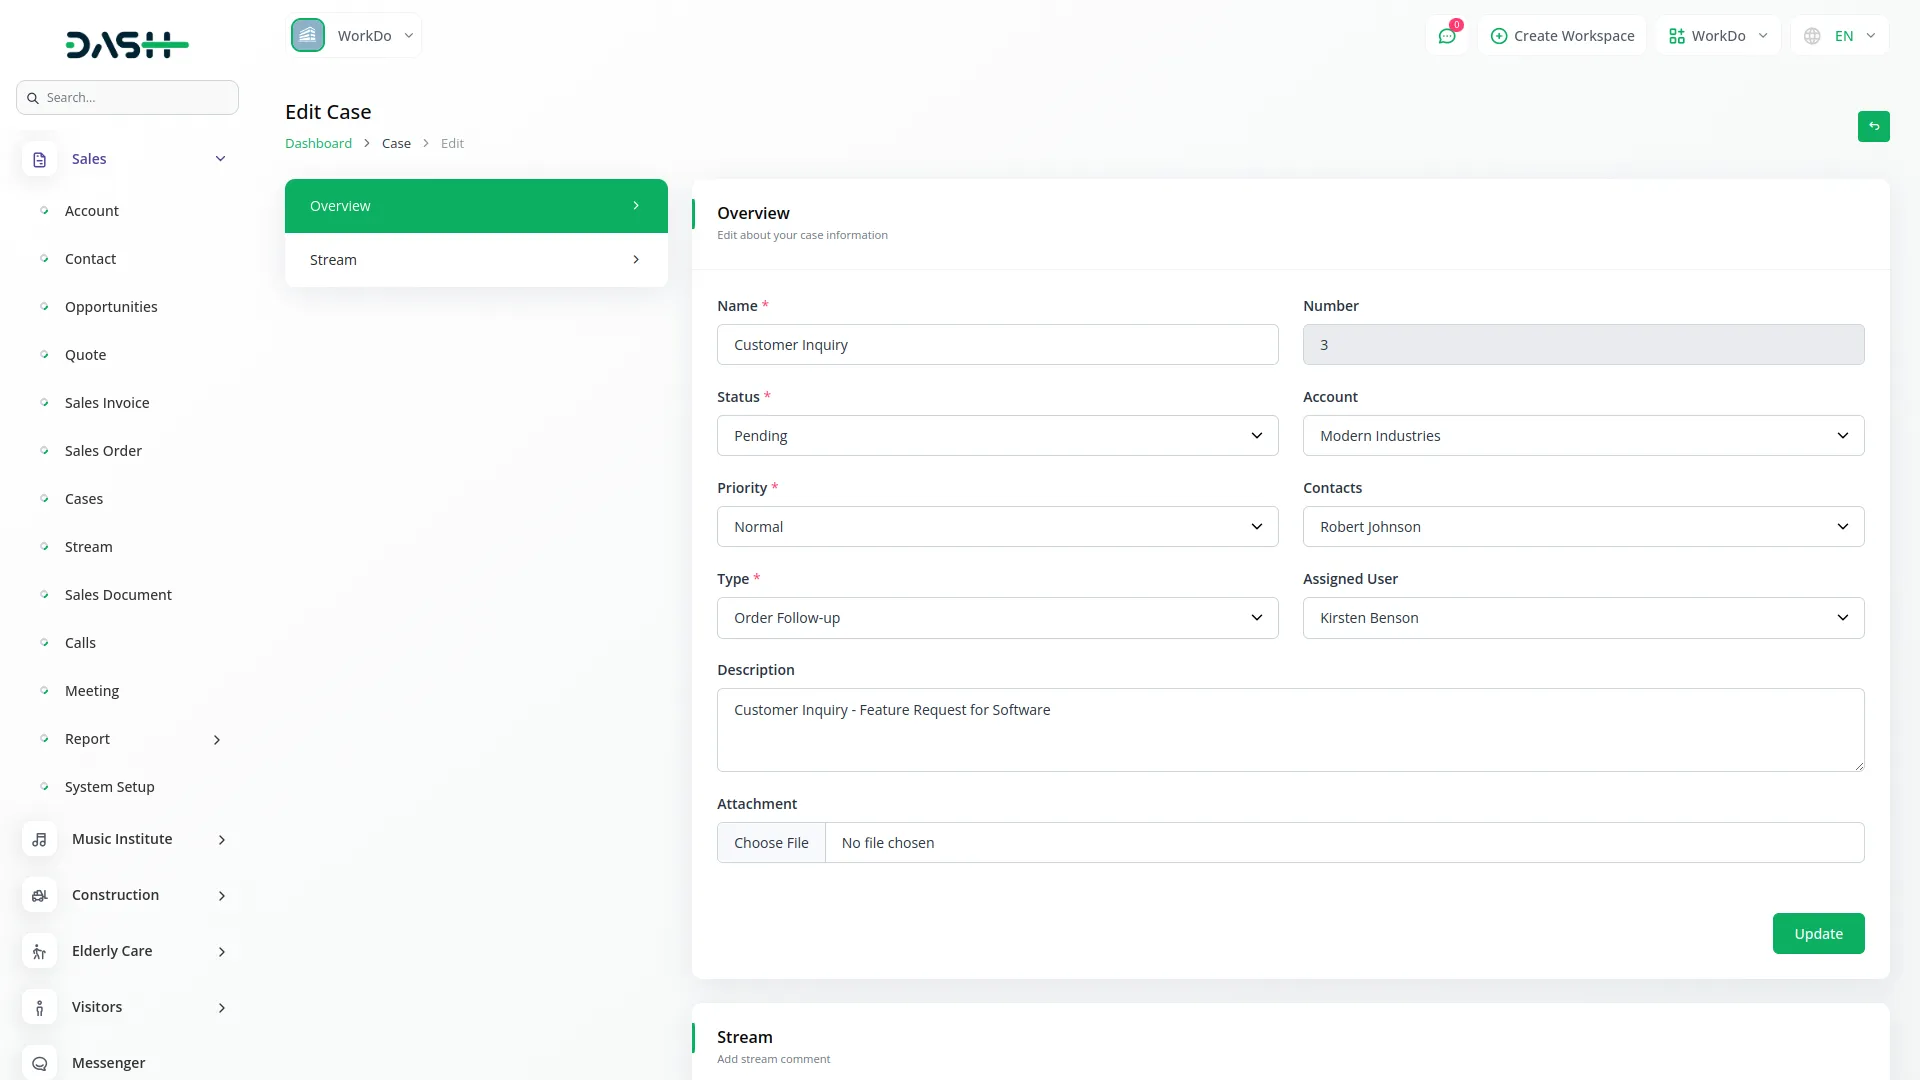
Task: Click the green back arrow icon
Action: pyautogui.click(x=1873, y=127)
